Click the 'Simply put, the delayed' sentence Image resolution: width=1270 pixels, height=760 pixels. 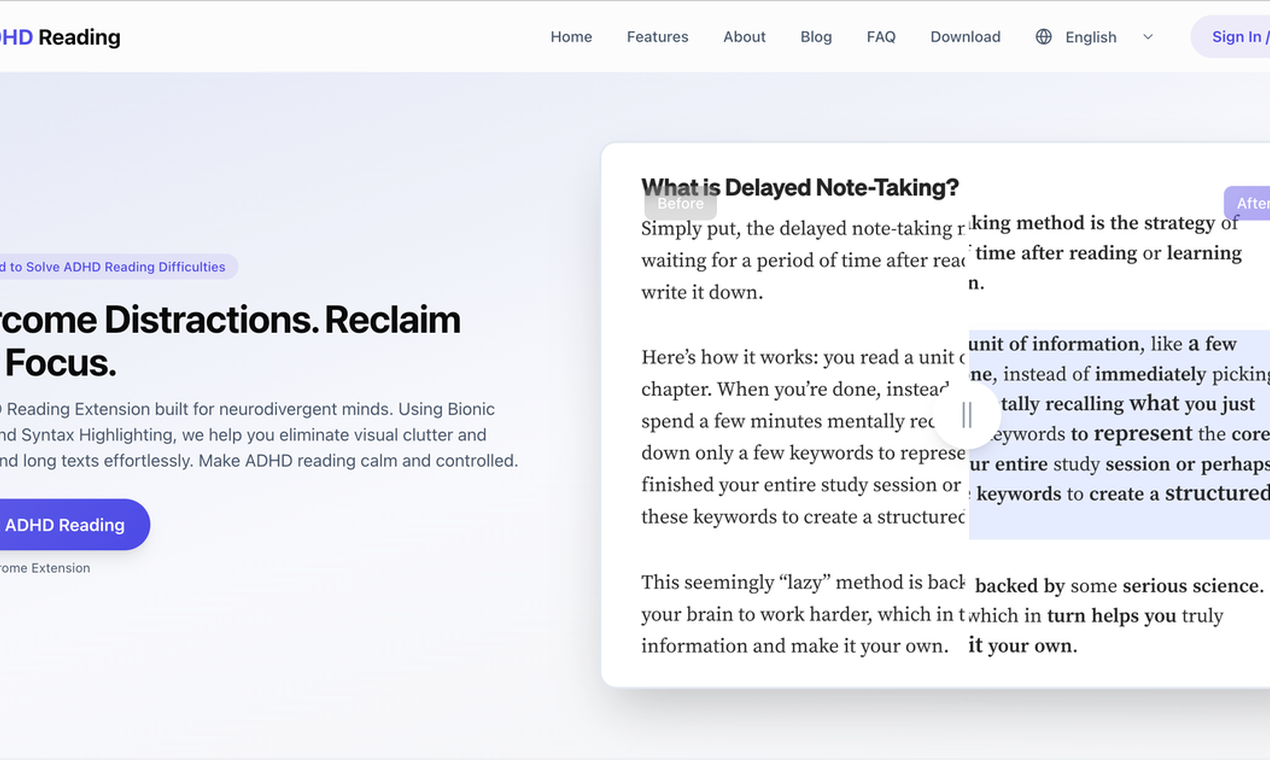[803, 260]
